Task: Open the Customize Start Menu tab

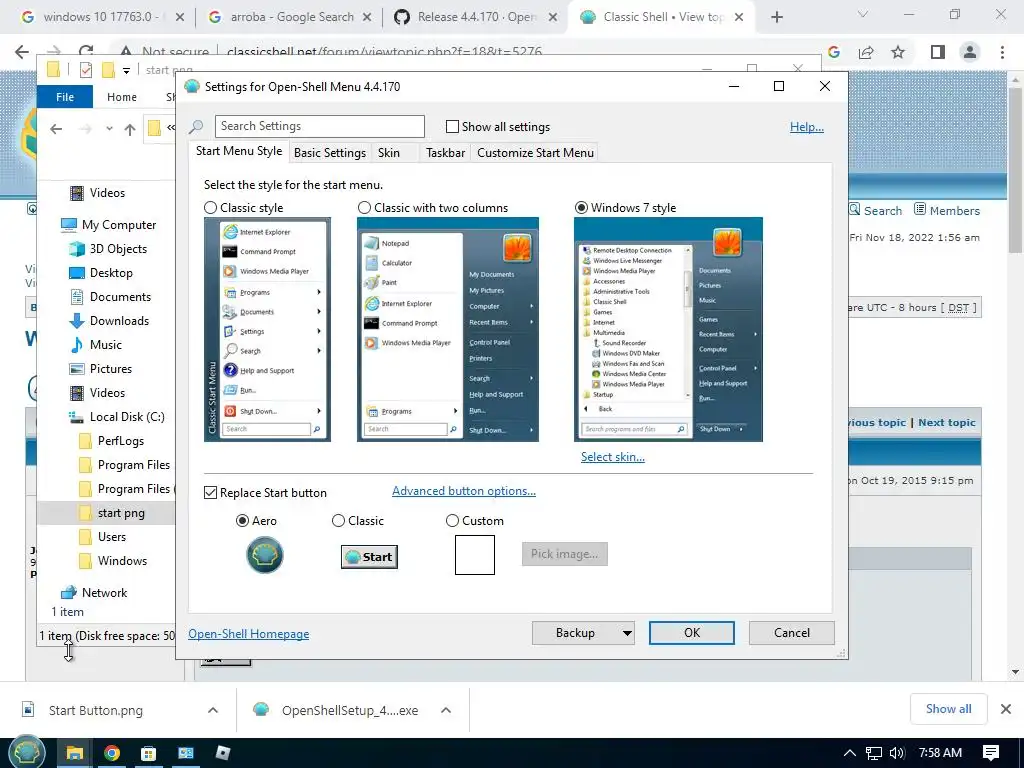Action: pyautogui.click(x=536, y=153)
